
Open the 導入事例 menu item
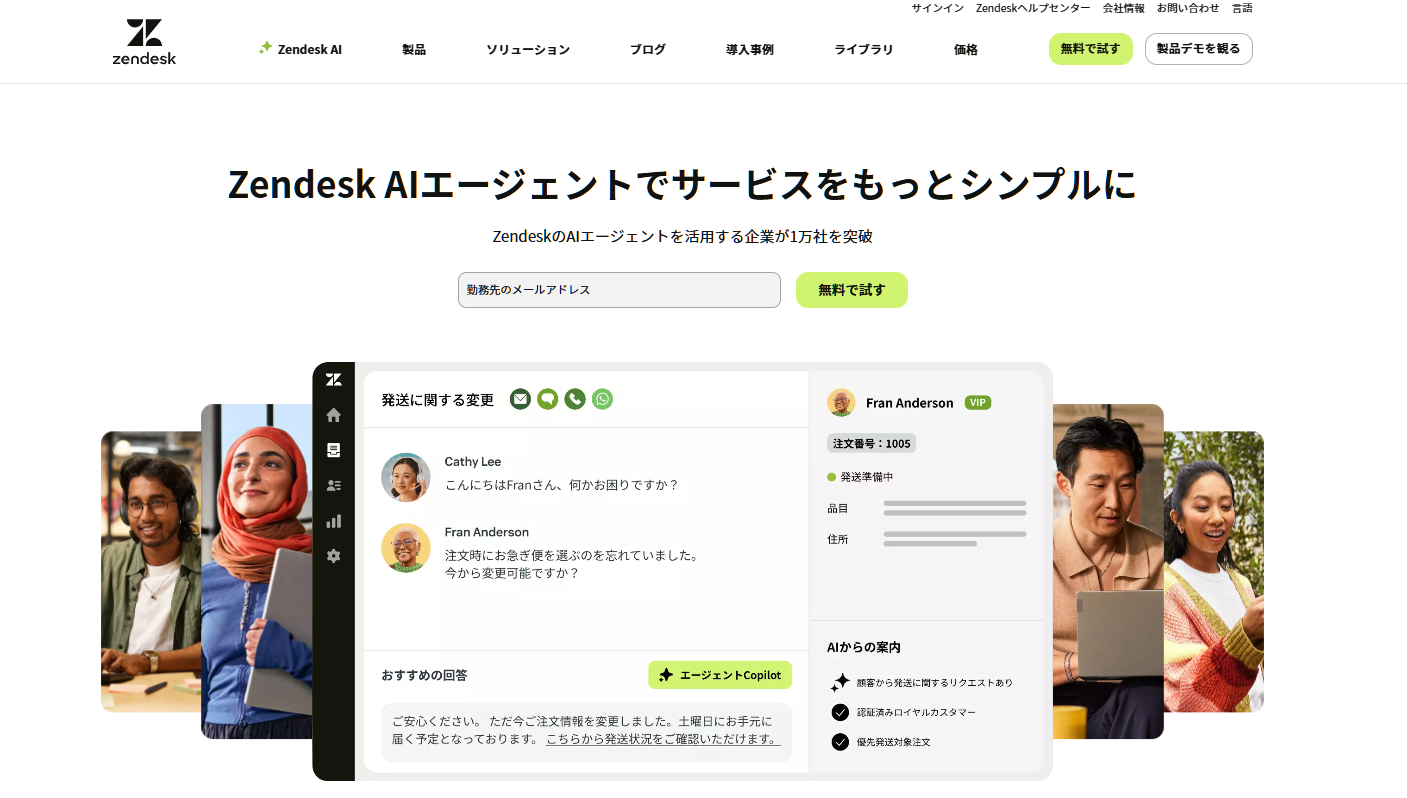click(748, 48)
